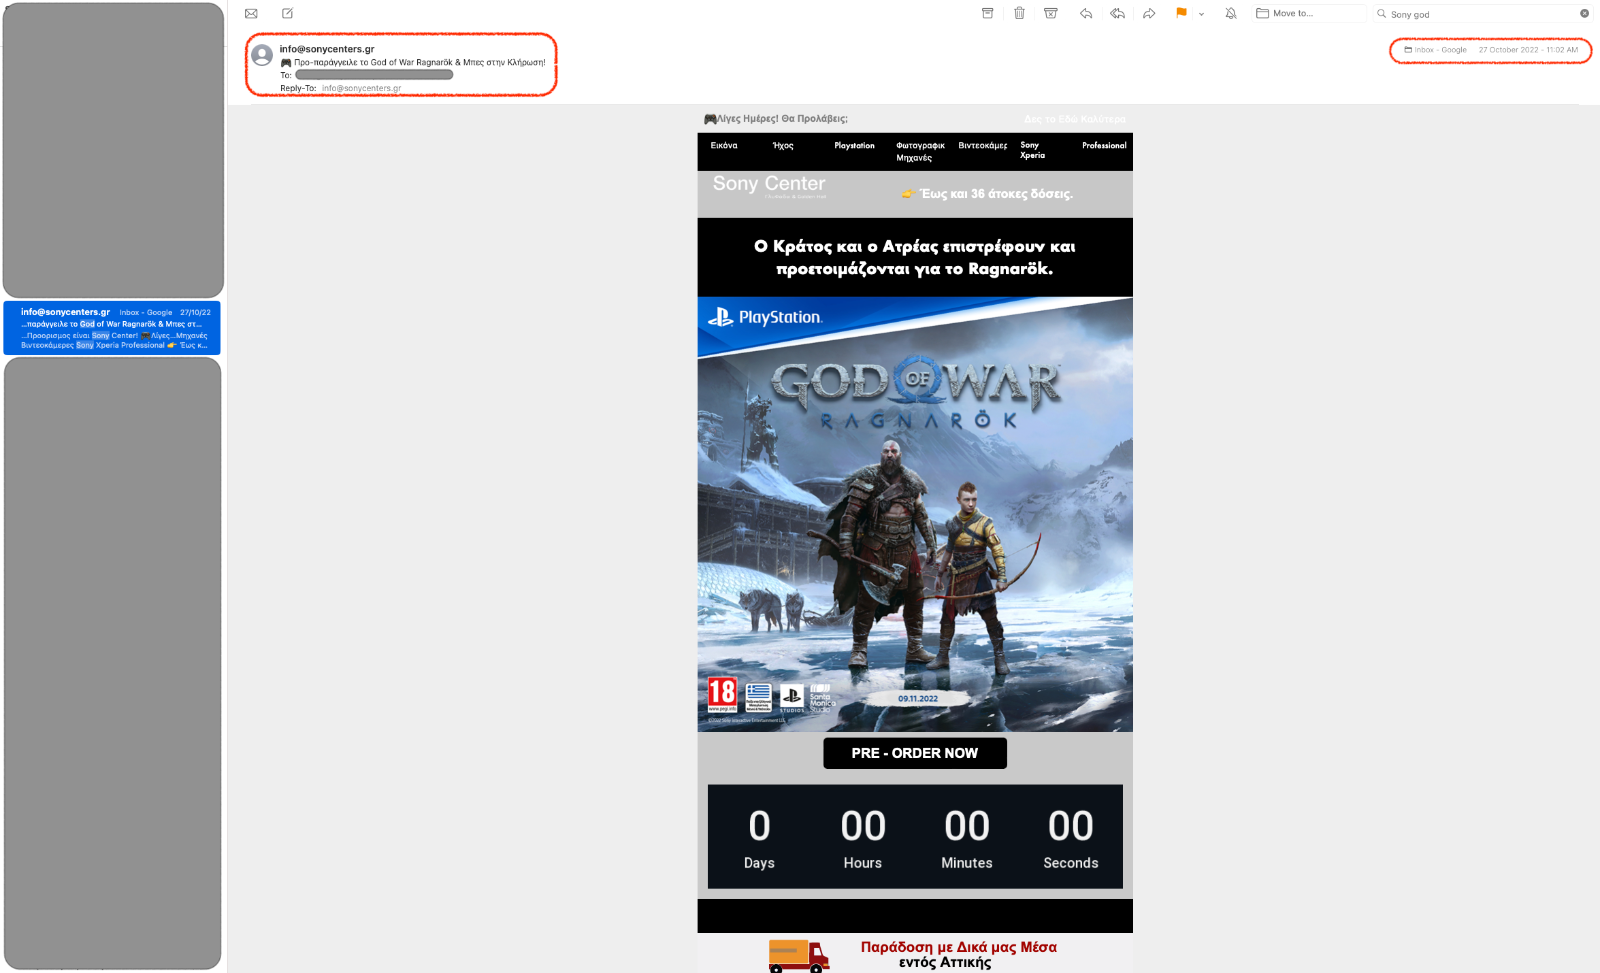Screen dimensions: 1600x973
Task: Open the Ήχος menu in newsletter
Action: [783, 146]
